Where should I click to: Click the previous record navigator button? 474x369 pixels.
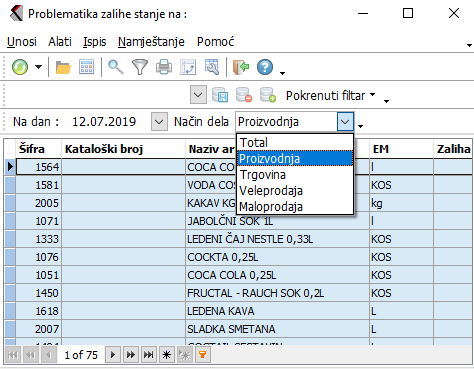[x=49, y=355]
